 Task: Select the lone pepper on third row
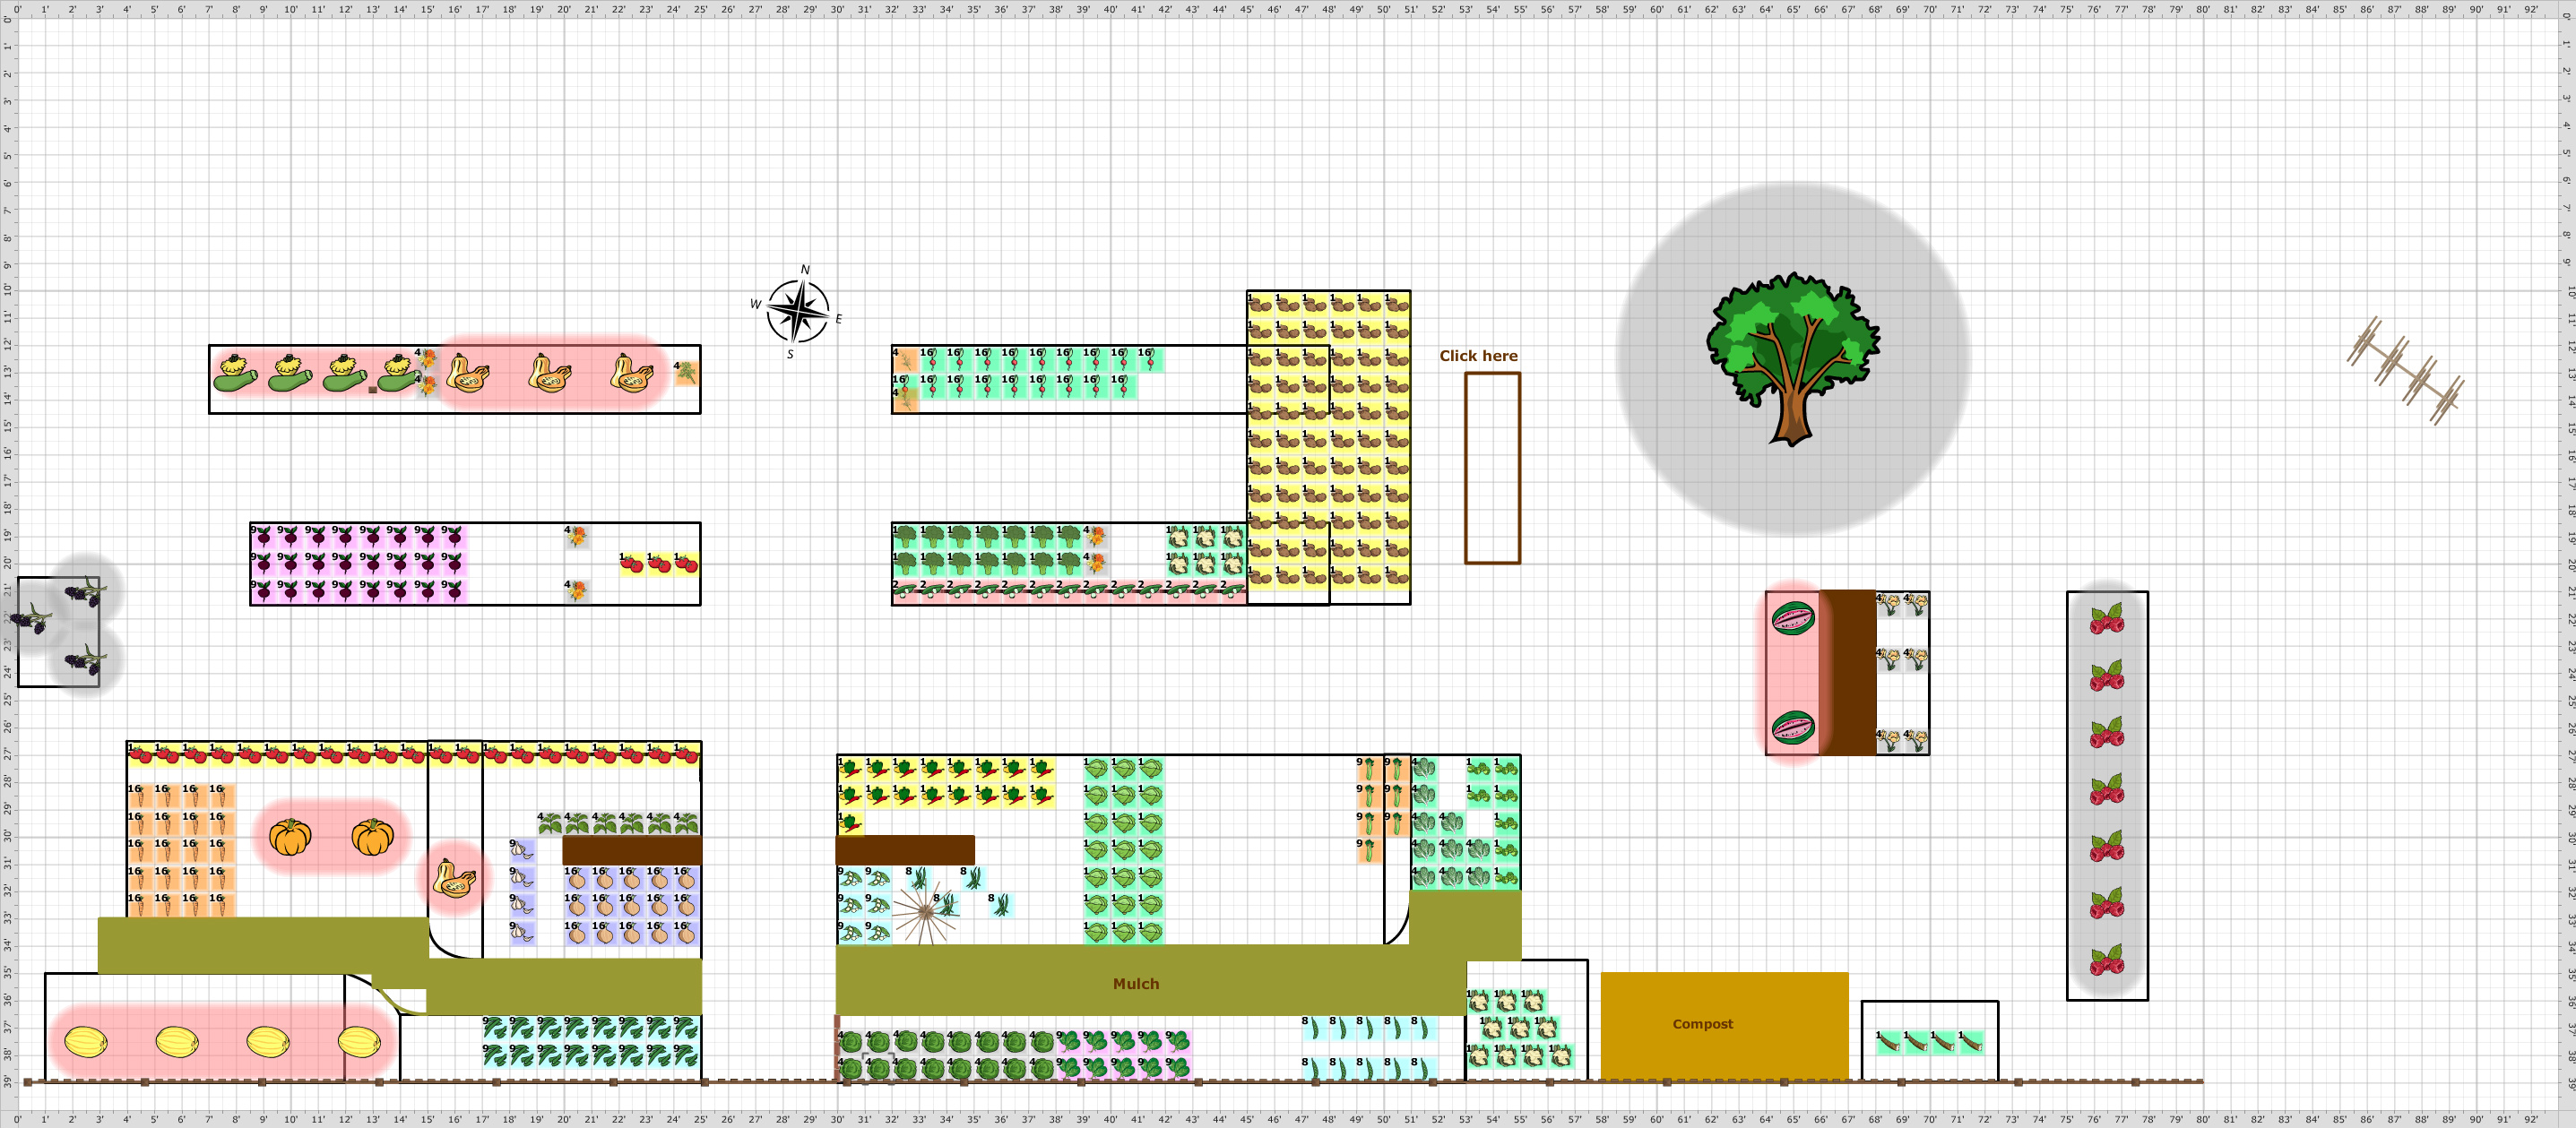coord(850,823)
